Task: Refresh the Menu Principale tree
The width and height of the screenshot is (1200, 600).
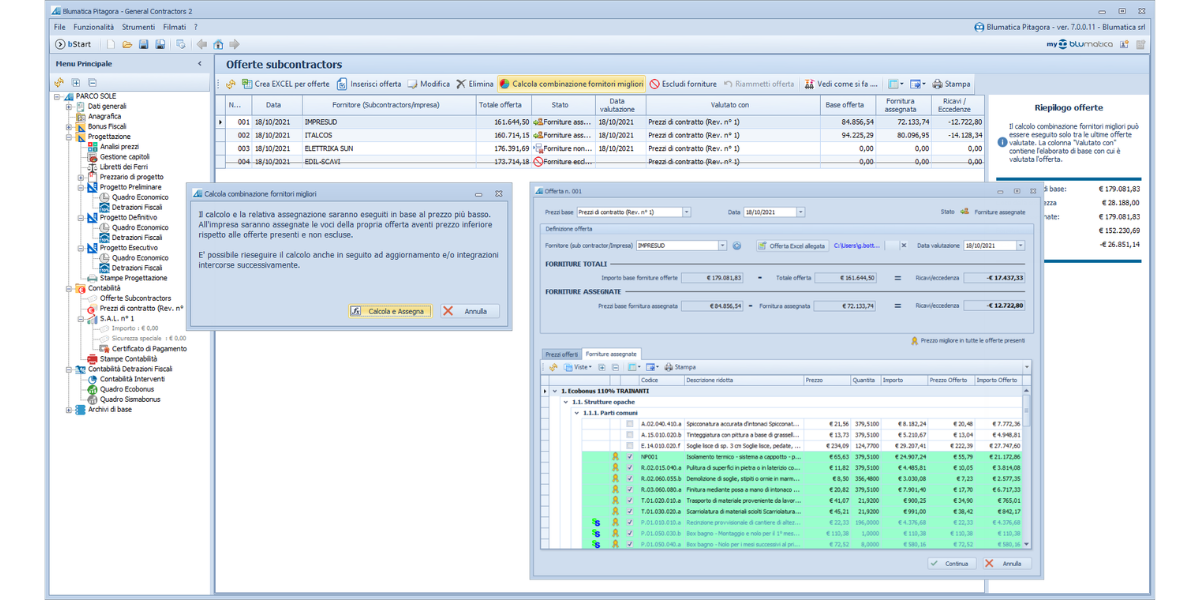Action: (x=60, y=82)
